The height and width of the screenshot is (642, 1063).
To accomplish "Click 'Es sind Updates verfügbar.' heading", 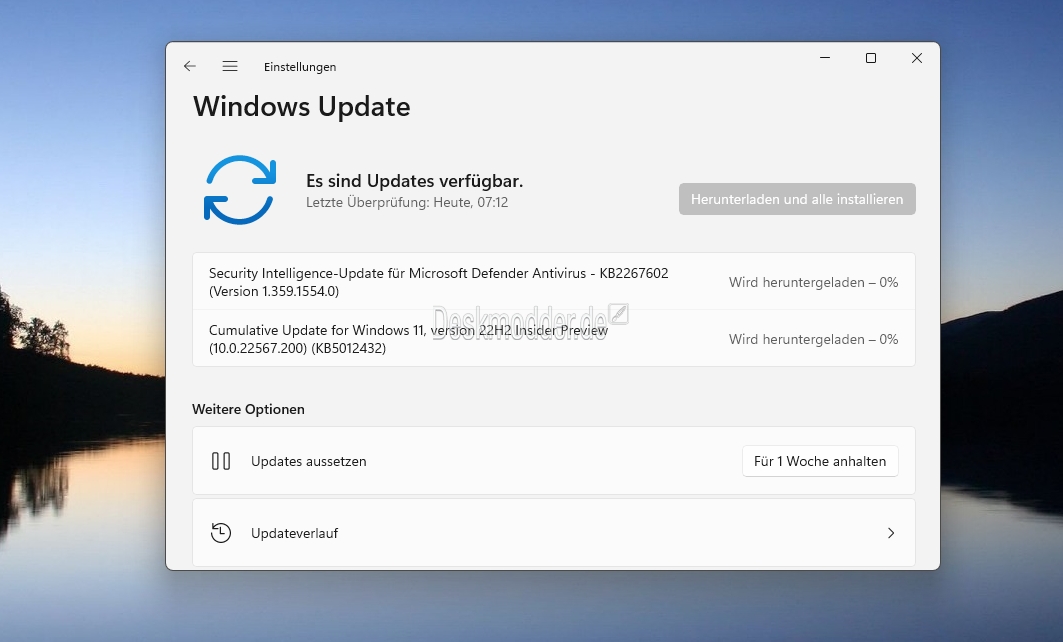I will 414,181.
